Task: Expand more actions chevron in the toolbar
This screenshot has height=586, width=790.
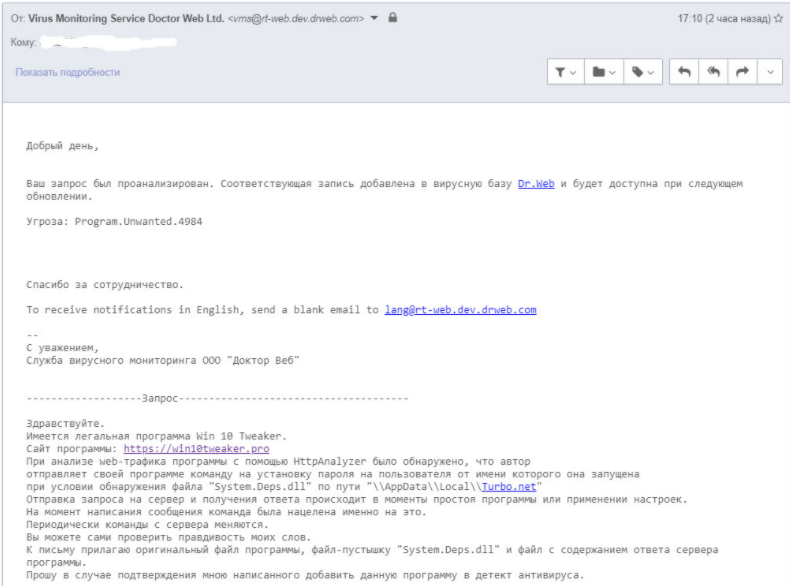Action: [x=770, y=72]
